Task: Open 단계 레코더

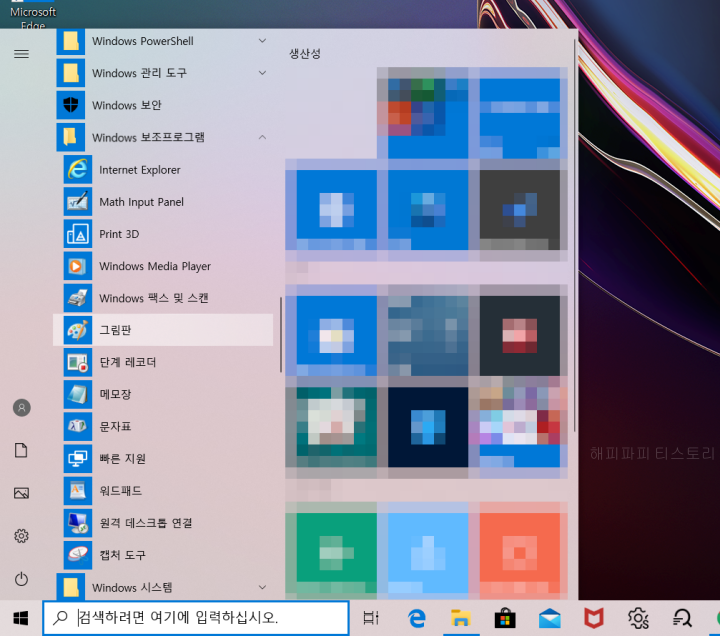Action: pyautogui.click(x=163, y=362)
